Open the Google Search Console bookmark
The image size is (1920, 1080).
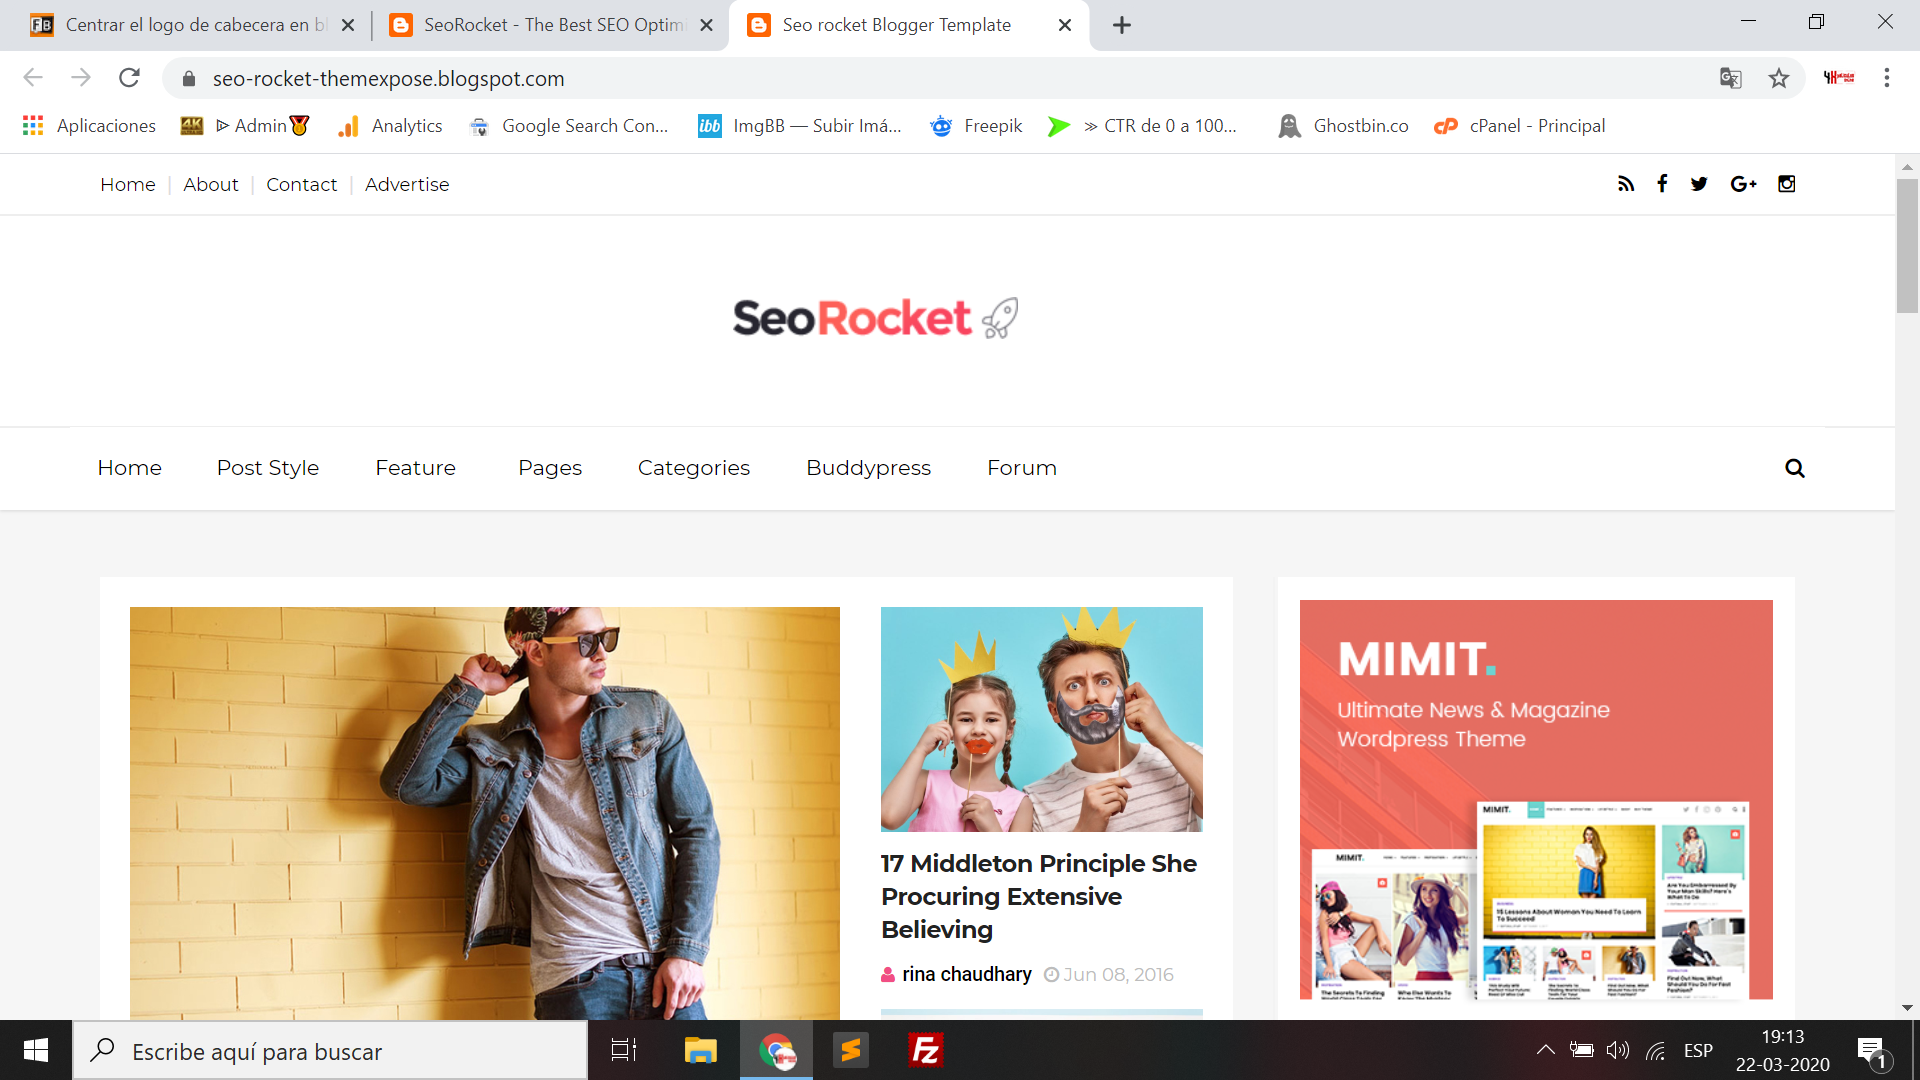pos(568,126)
